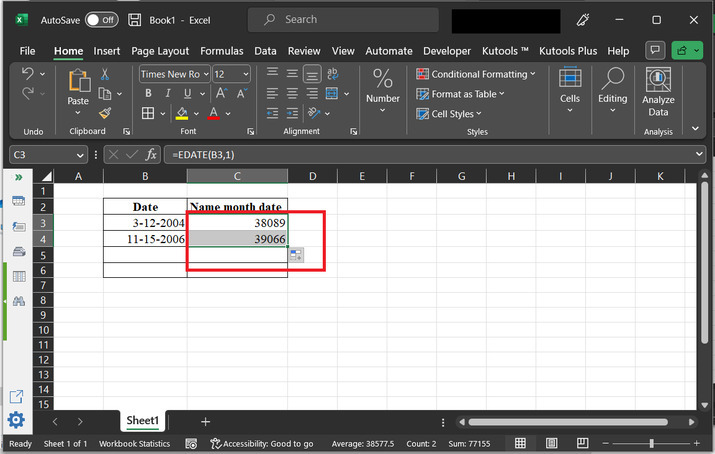This screenshot has height=454, width=715.
Task: Click the zoom slider in status bar
Action: pos(652,443)
